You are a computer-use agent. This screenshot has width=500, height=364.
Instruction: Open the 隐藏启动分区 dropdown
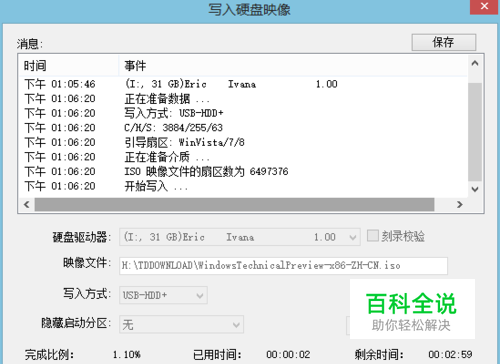[x=182, y=324]
